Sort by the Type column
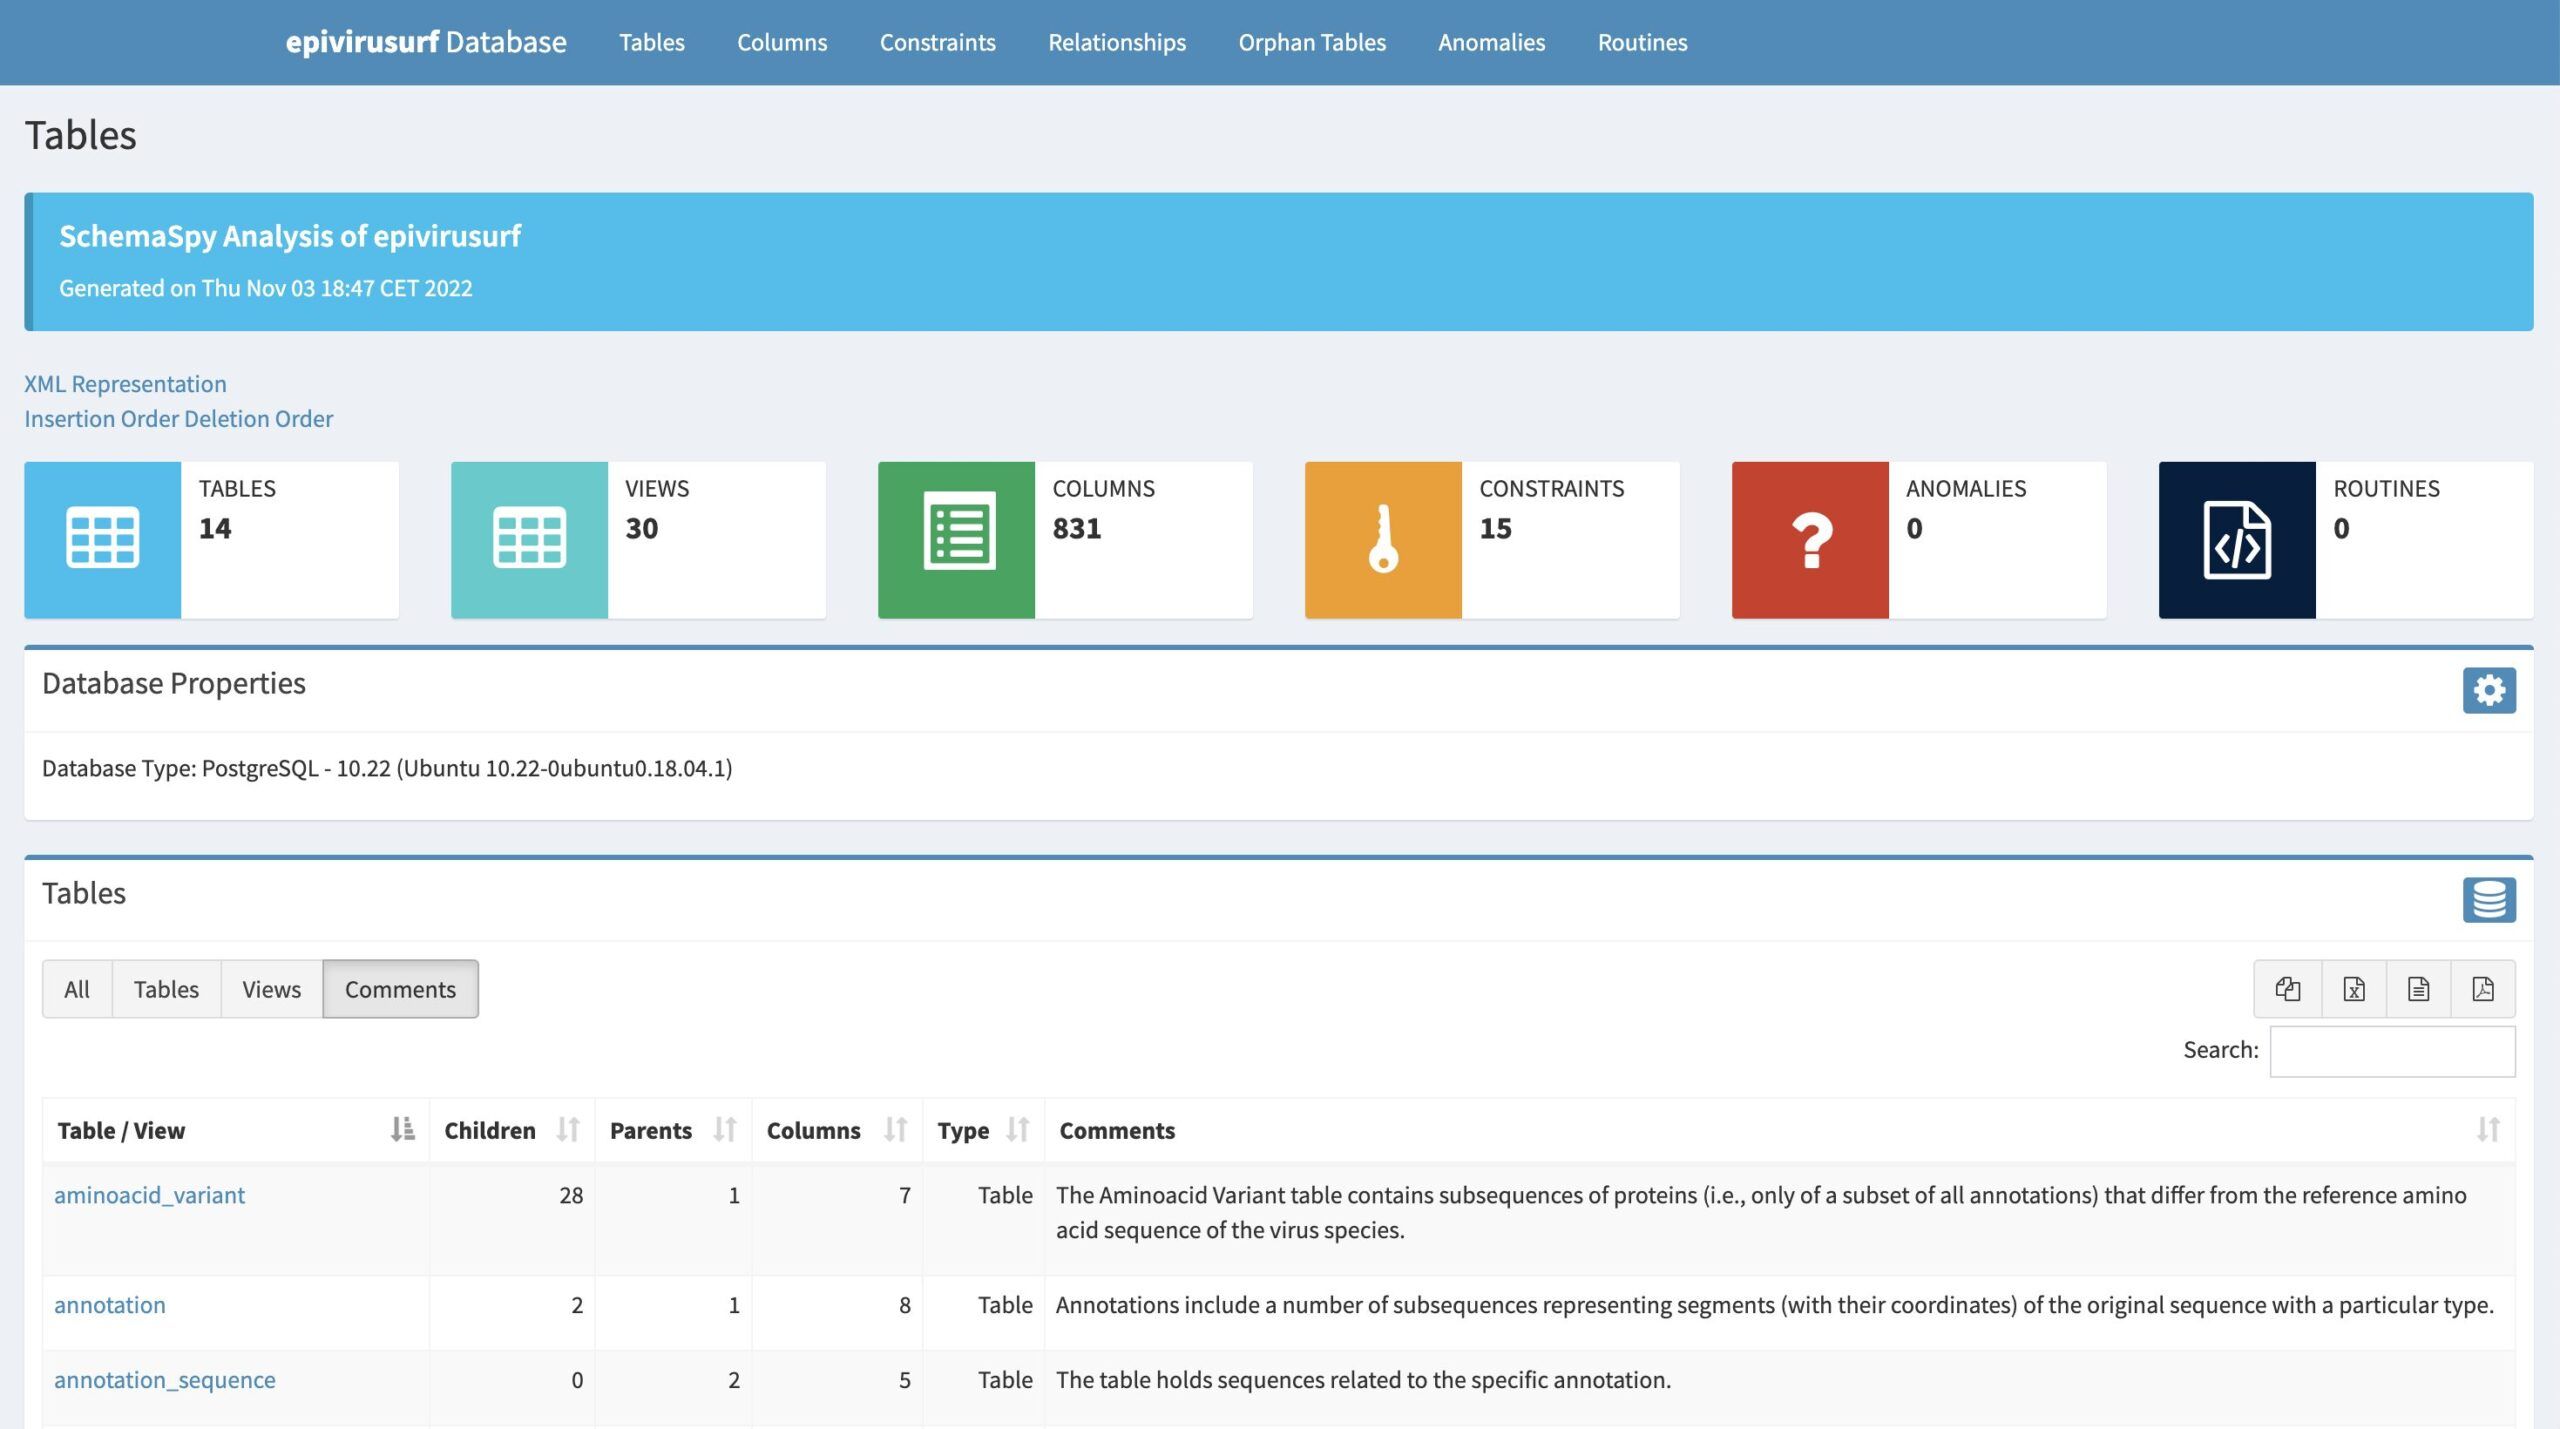 click(x=983, y=1130)
